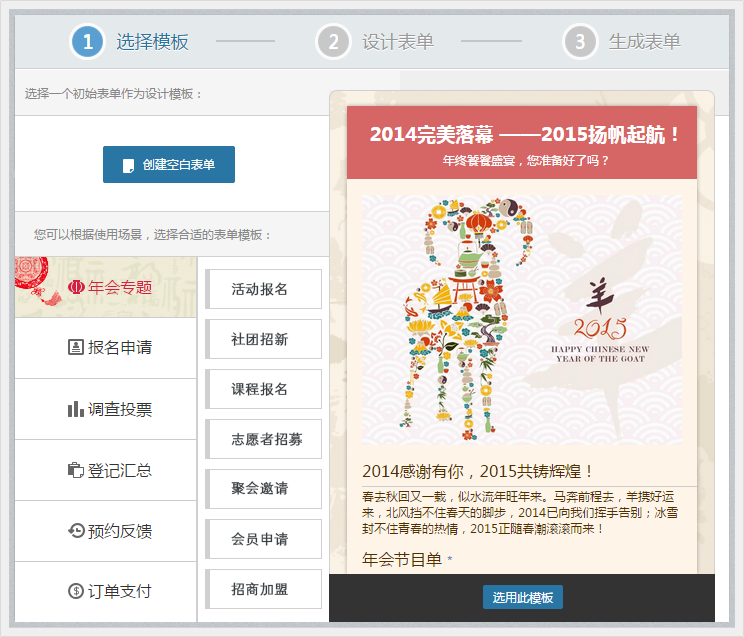
Task: Click the 预约反馈 clock icon
Action: pos(76,530)
